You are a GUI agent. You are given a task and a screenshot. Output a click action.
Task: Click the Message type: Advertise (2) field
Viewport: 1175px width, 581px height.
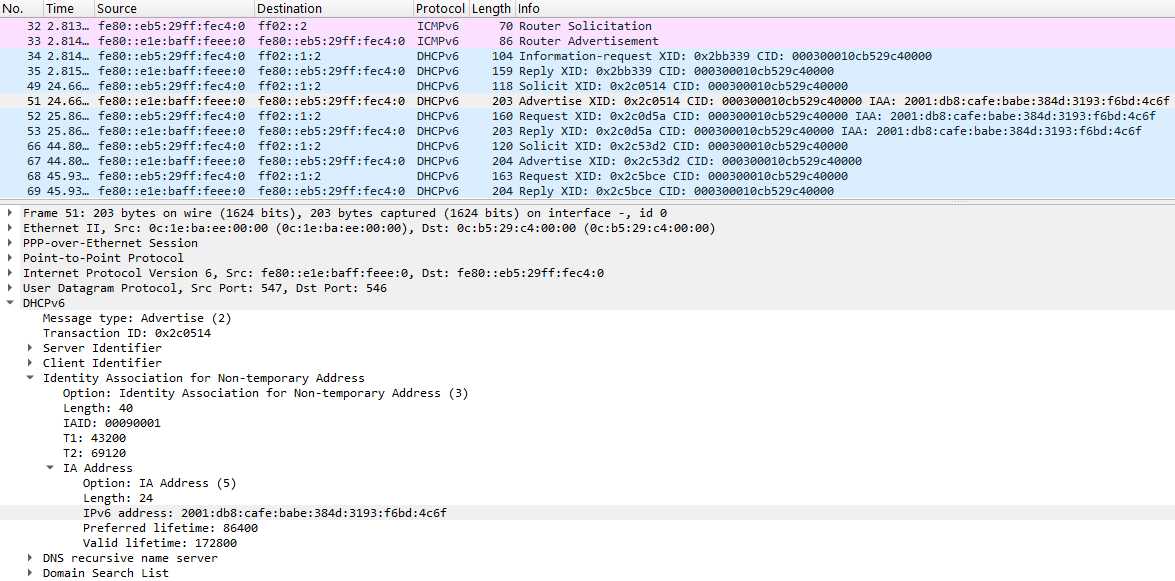click(137, 318)
